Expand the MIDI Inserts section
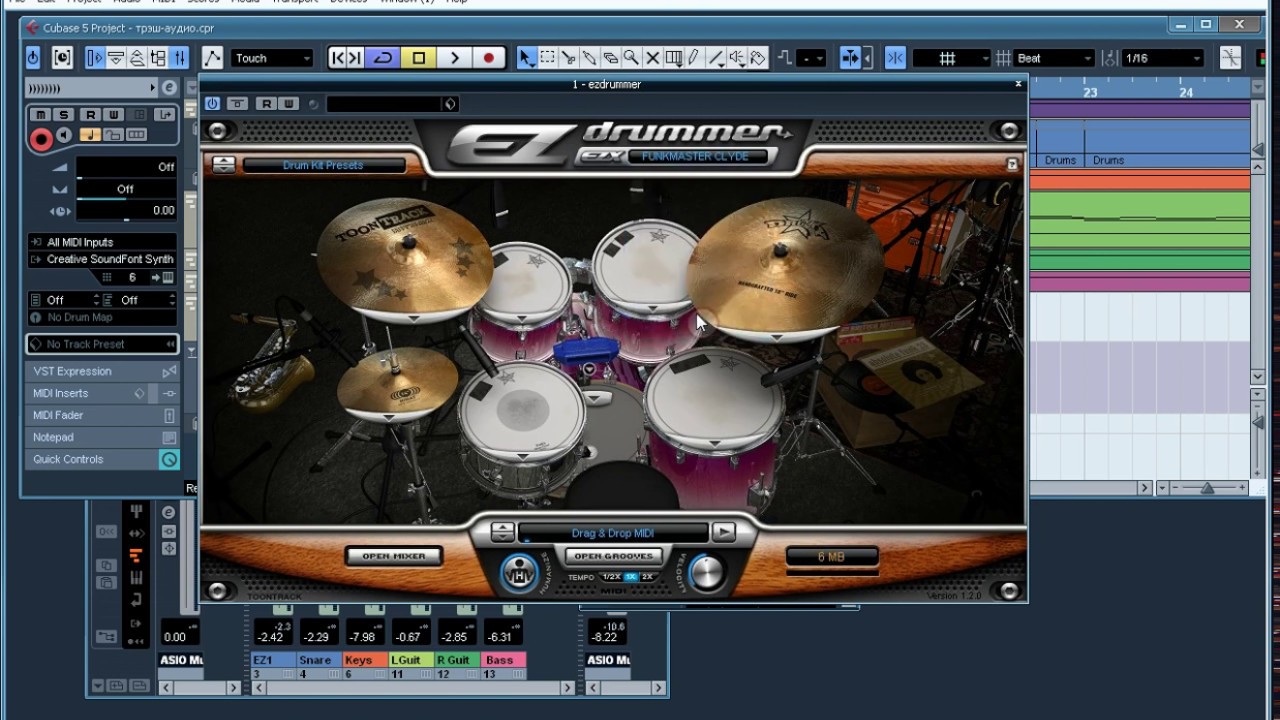Screen dimensions: 1280x720 (102, 393)
